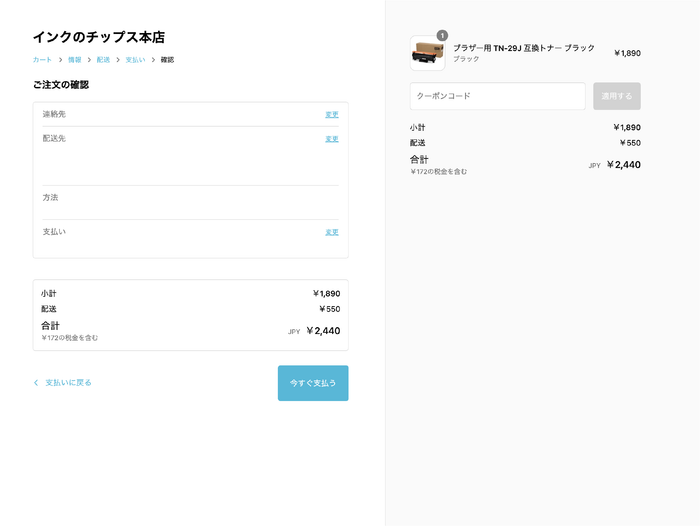Click the toner cartridge product thumbnail

coord(427,53)
